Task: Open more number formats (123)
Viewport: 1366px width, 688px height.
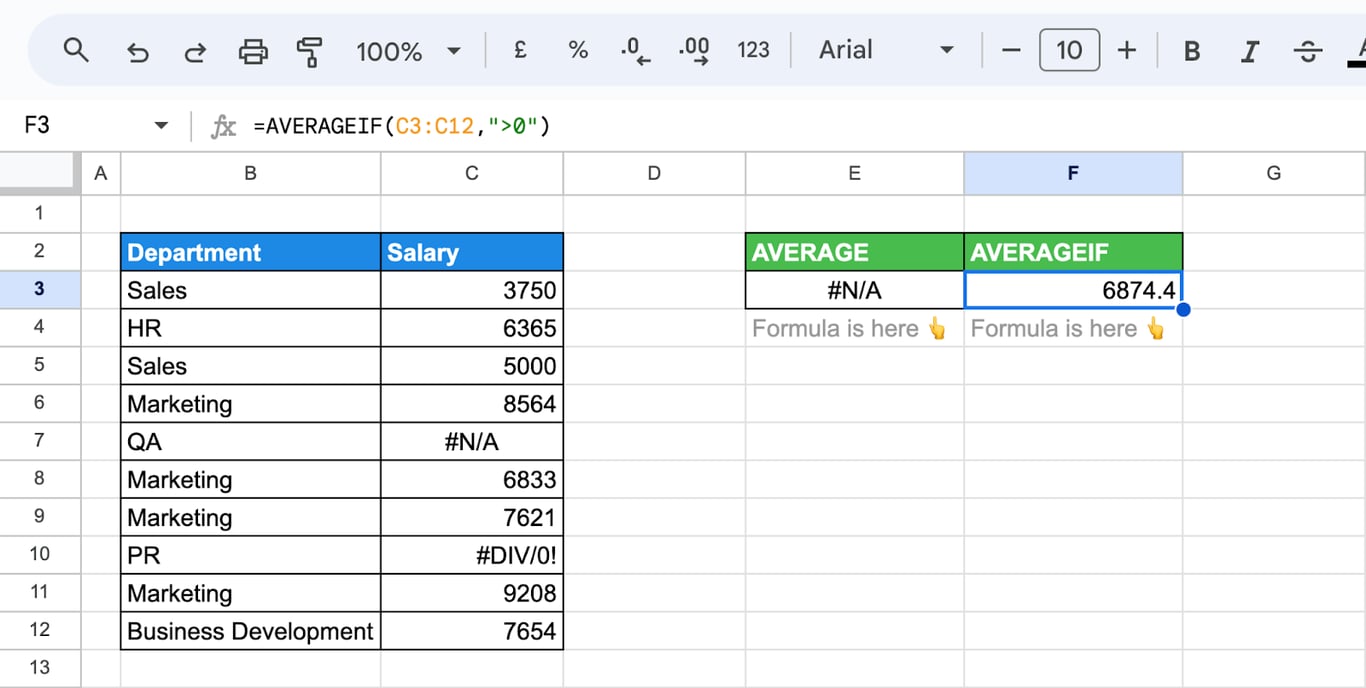Action: (753, 50)
